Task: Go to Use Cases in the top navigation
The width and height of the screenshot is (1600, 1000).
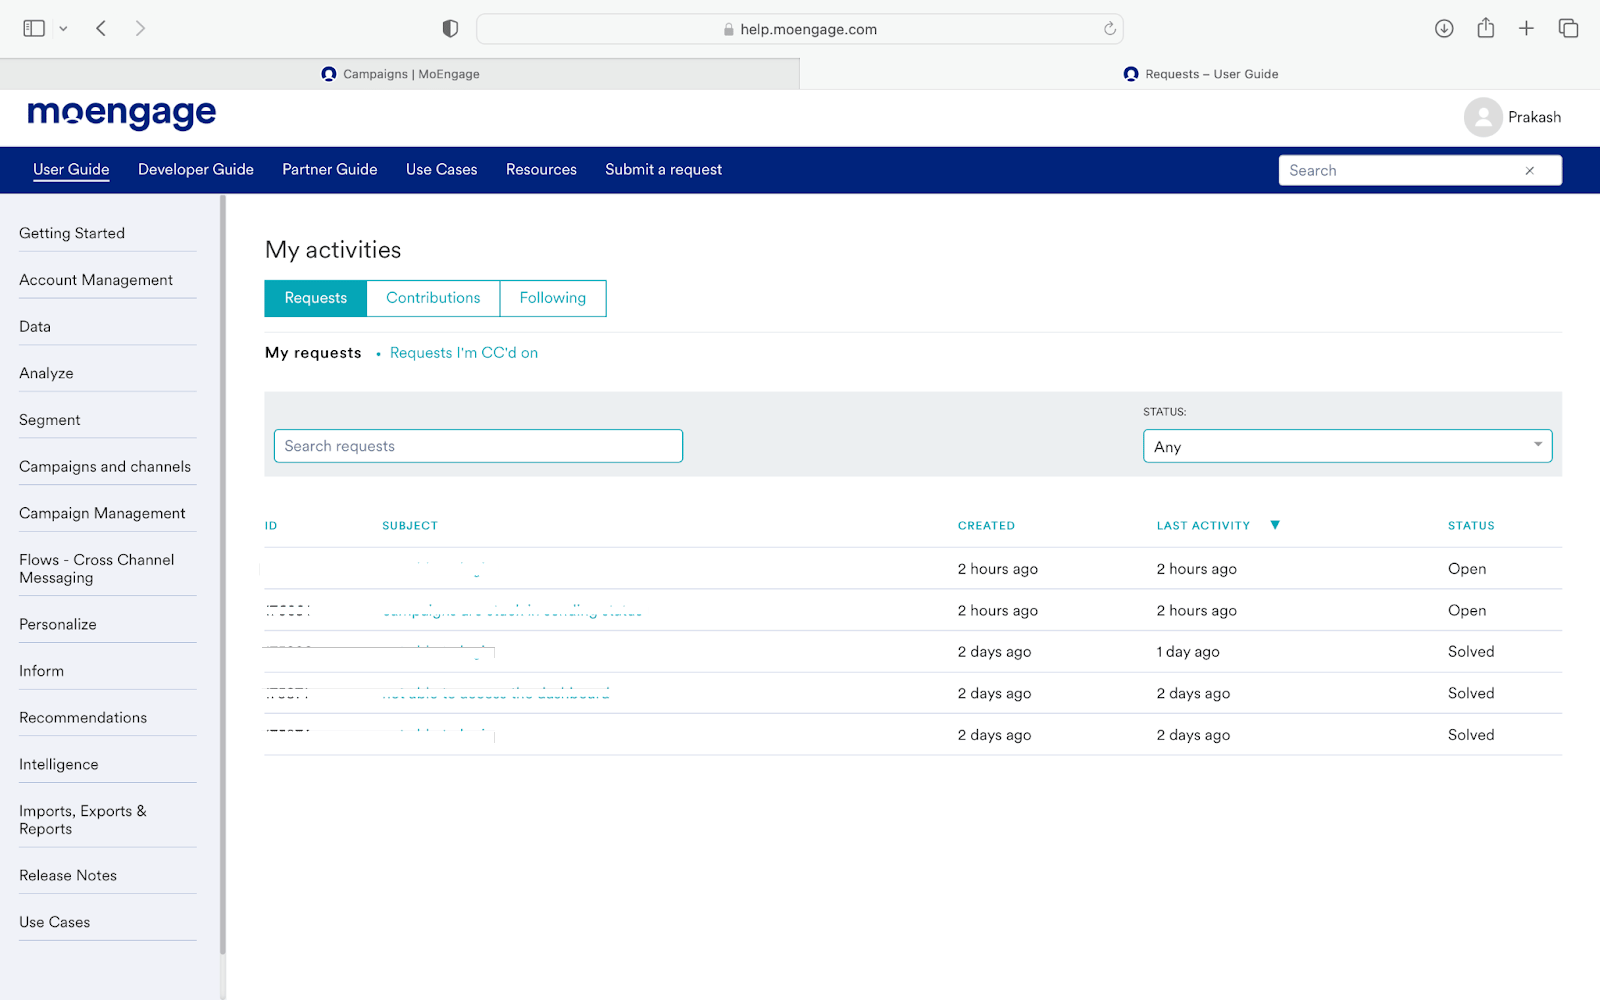Action: pyautogui.click(x=442, y=170)
